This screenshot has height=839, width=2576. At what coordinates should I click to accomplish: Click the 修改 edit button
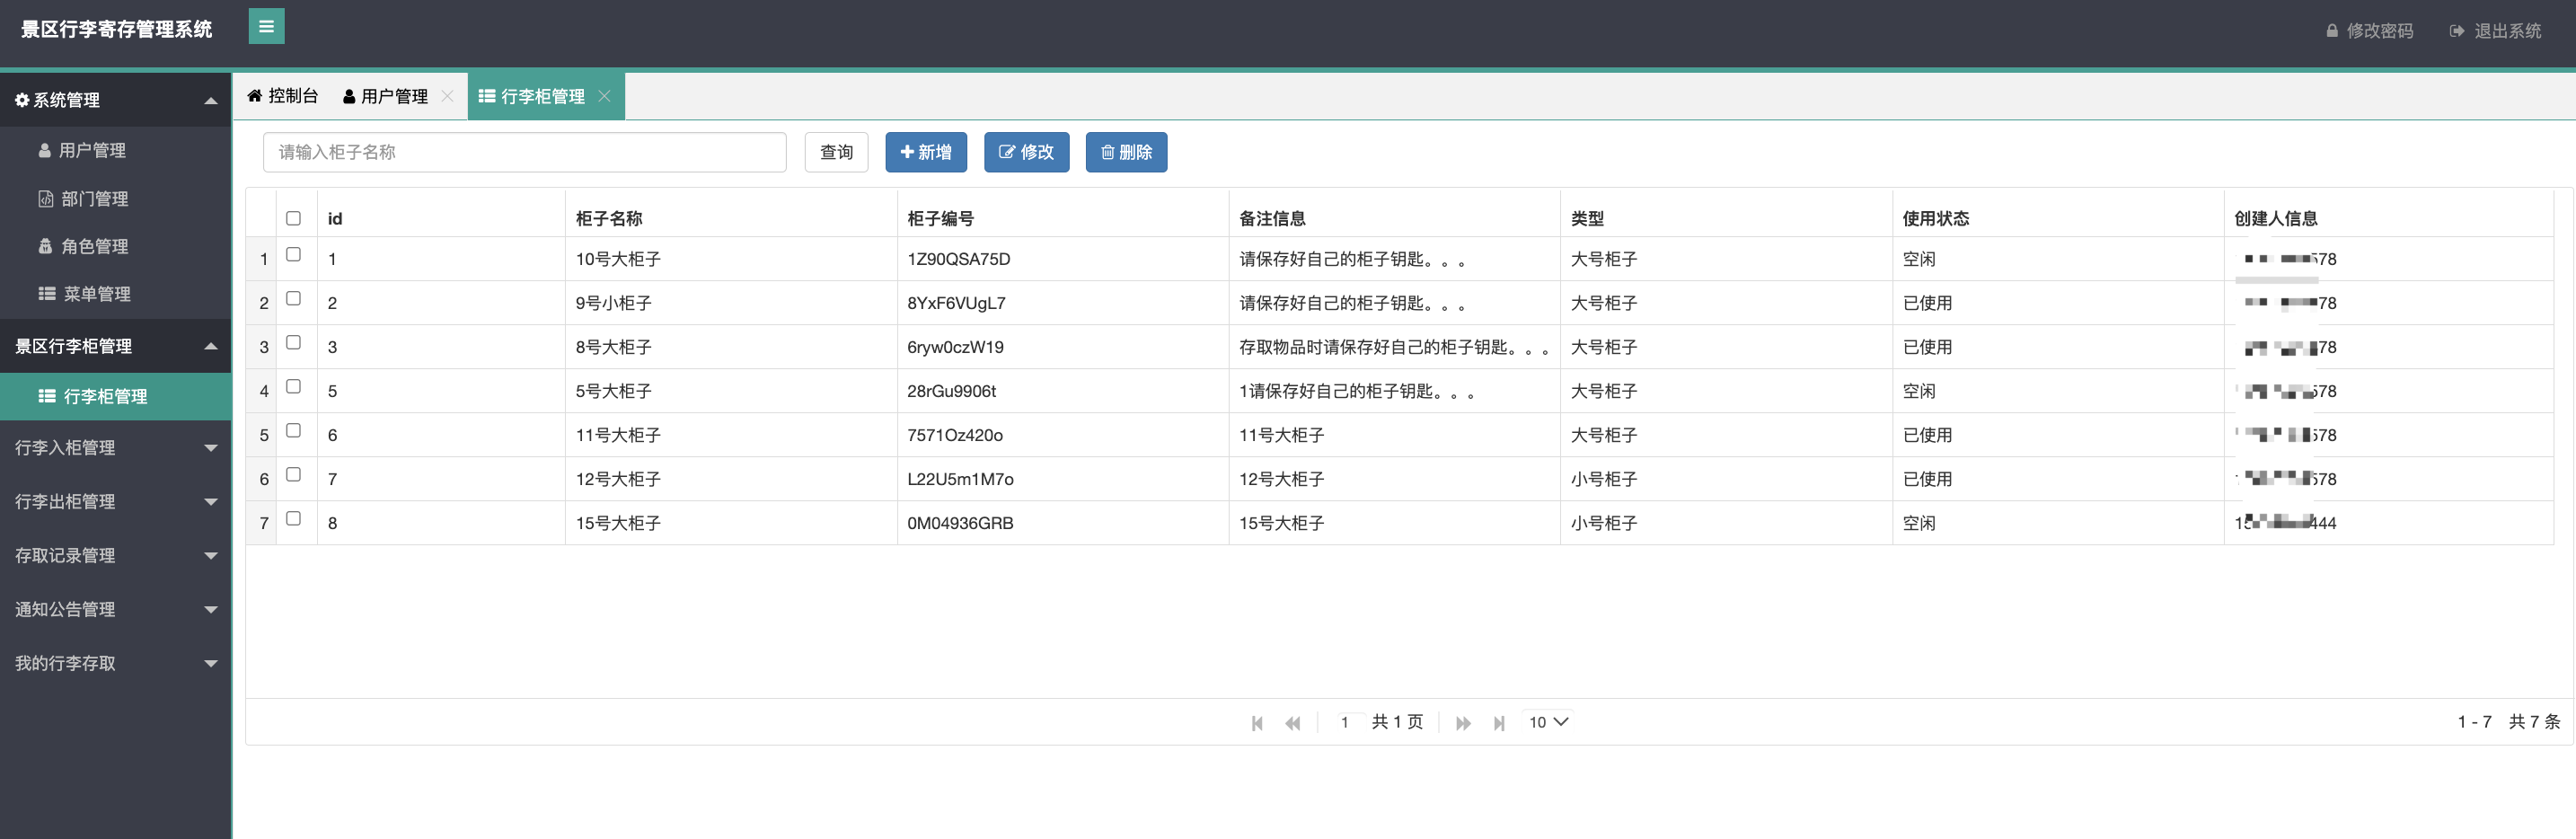pos(1026,152)
